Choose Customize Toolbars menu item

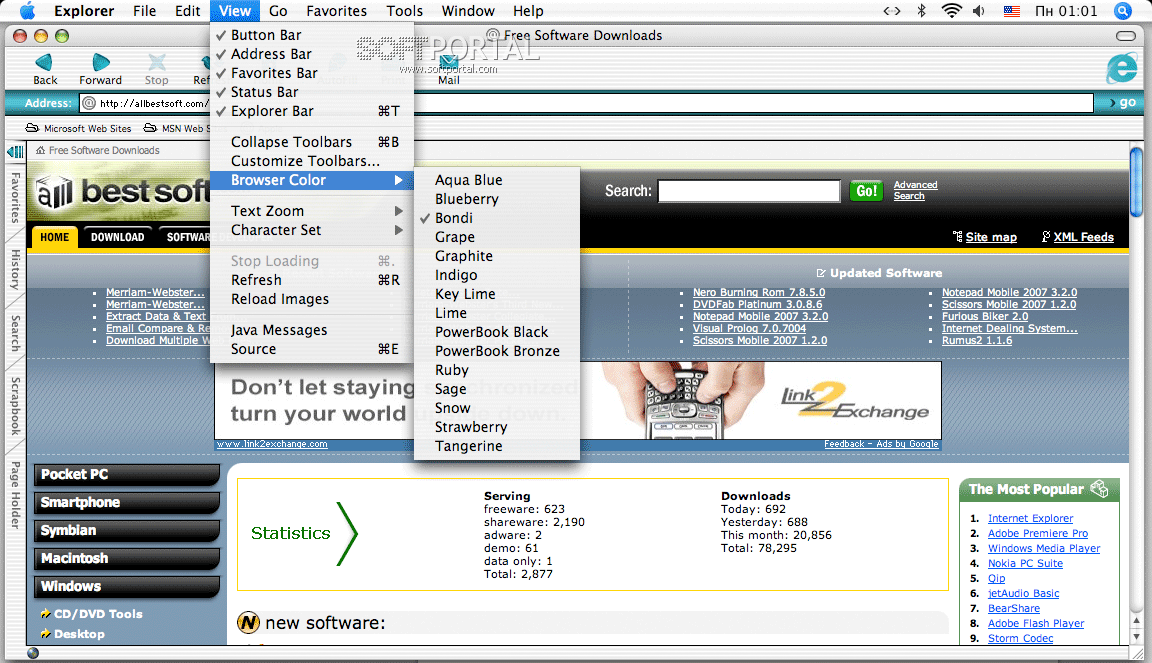(312, 161)
